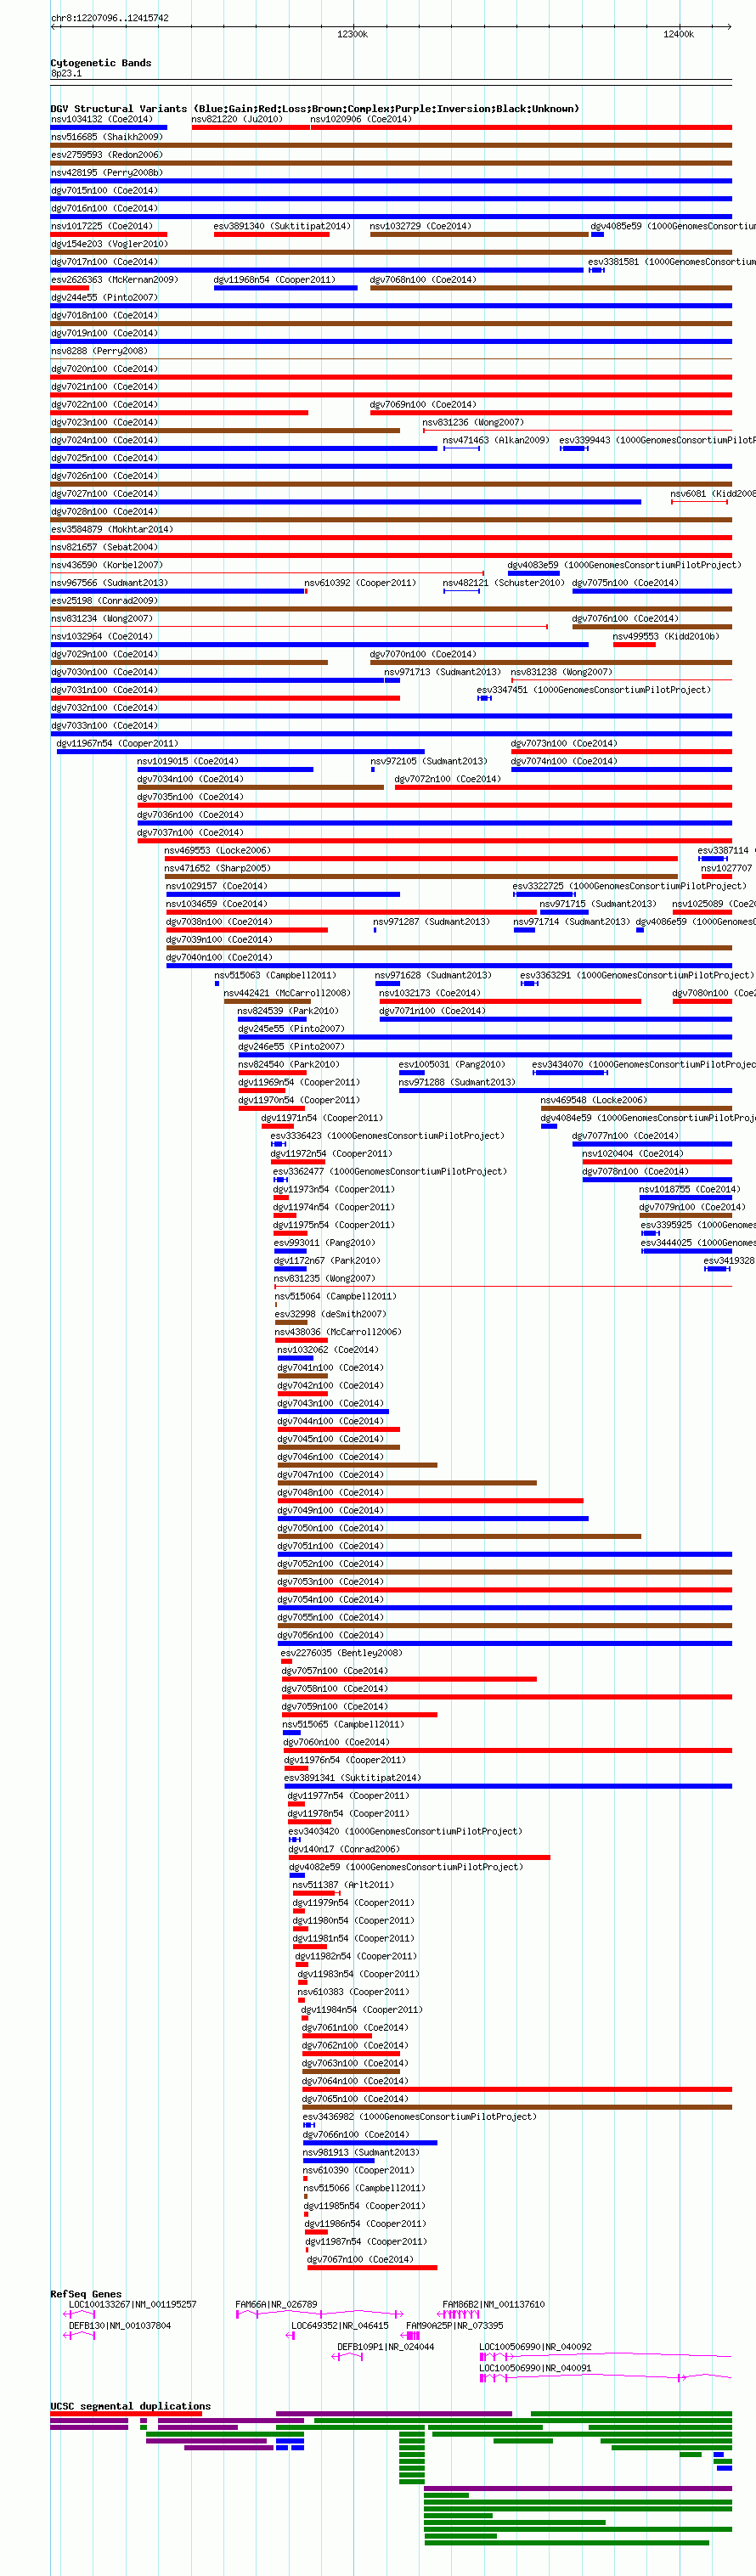Click the brown bar under esv2759593 (Redon2006)
The height and width of the screenshot is (2576, 756).
(391, 163)
